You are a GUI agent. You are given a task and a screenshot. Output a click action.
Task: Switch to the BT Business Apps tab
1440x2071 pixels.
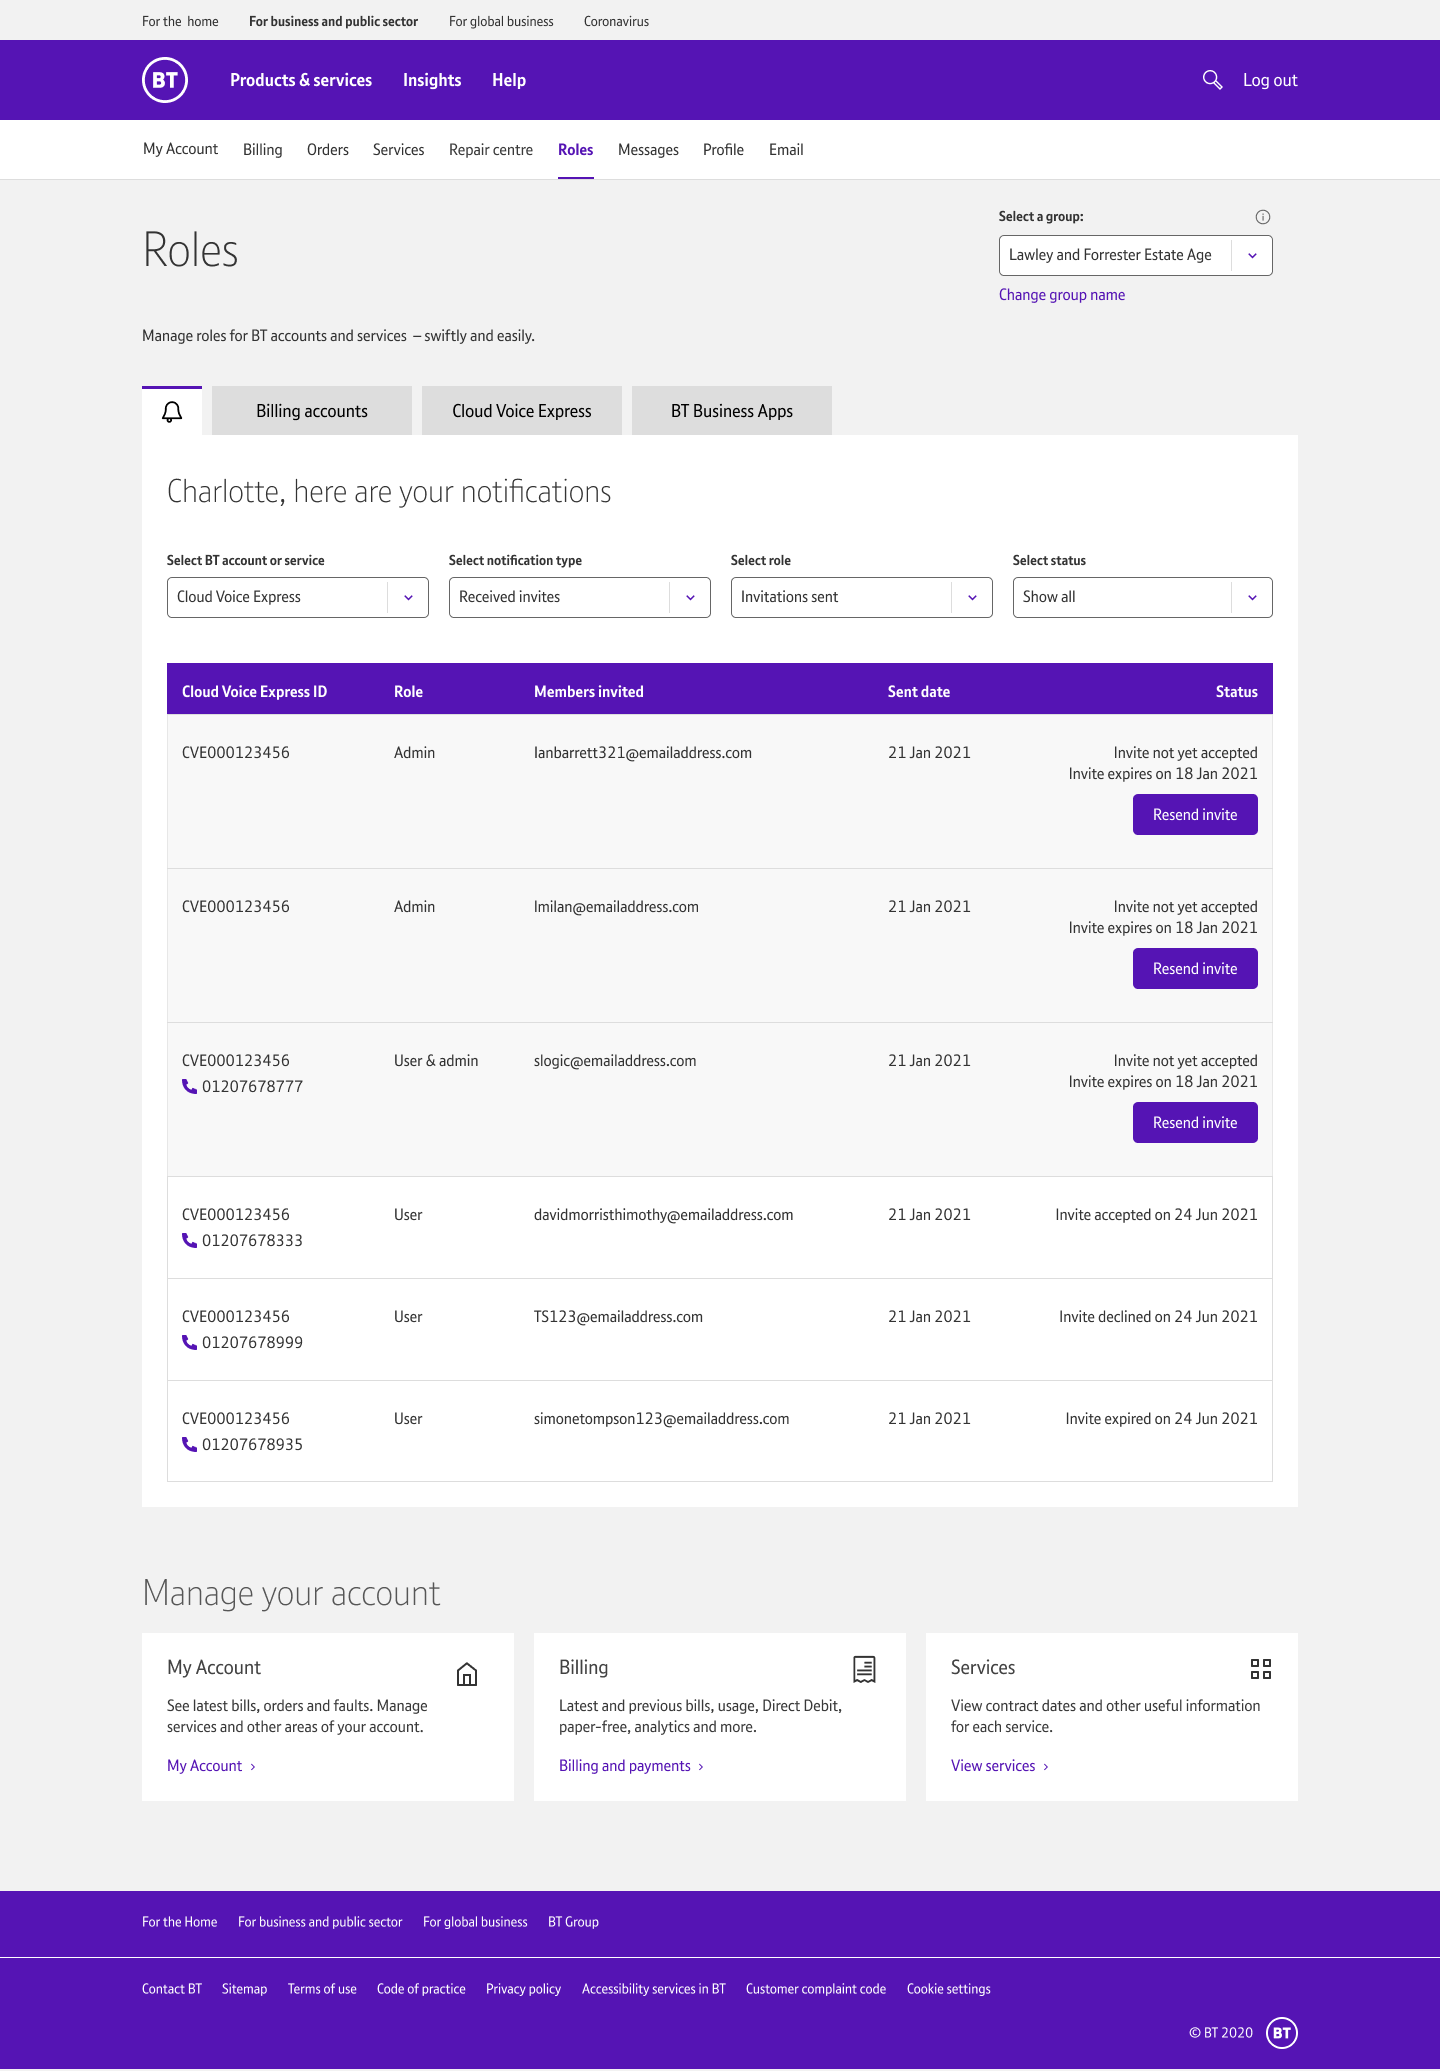pos(732,411)
